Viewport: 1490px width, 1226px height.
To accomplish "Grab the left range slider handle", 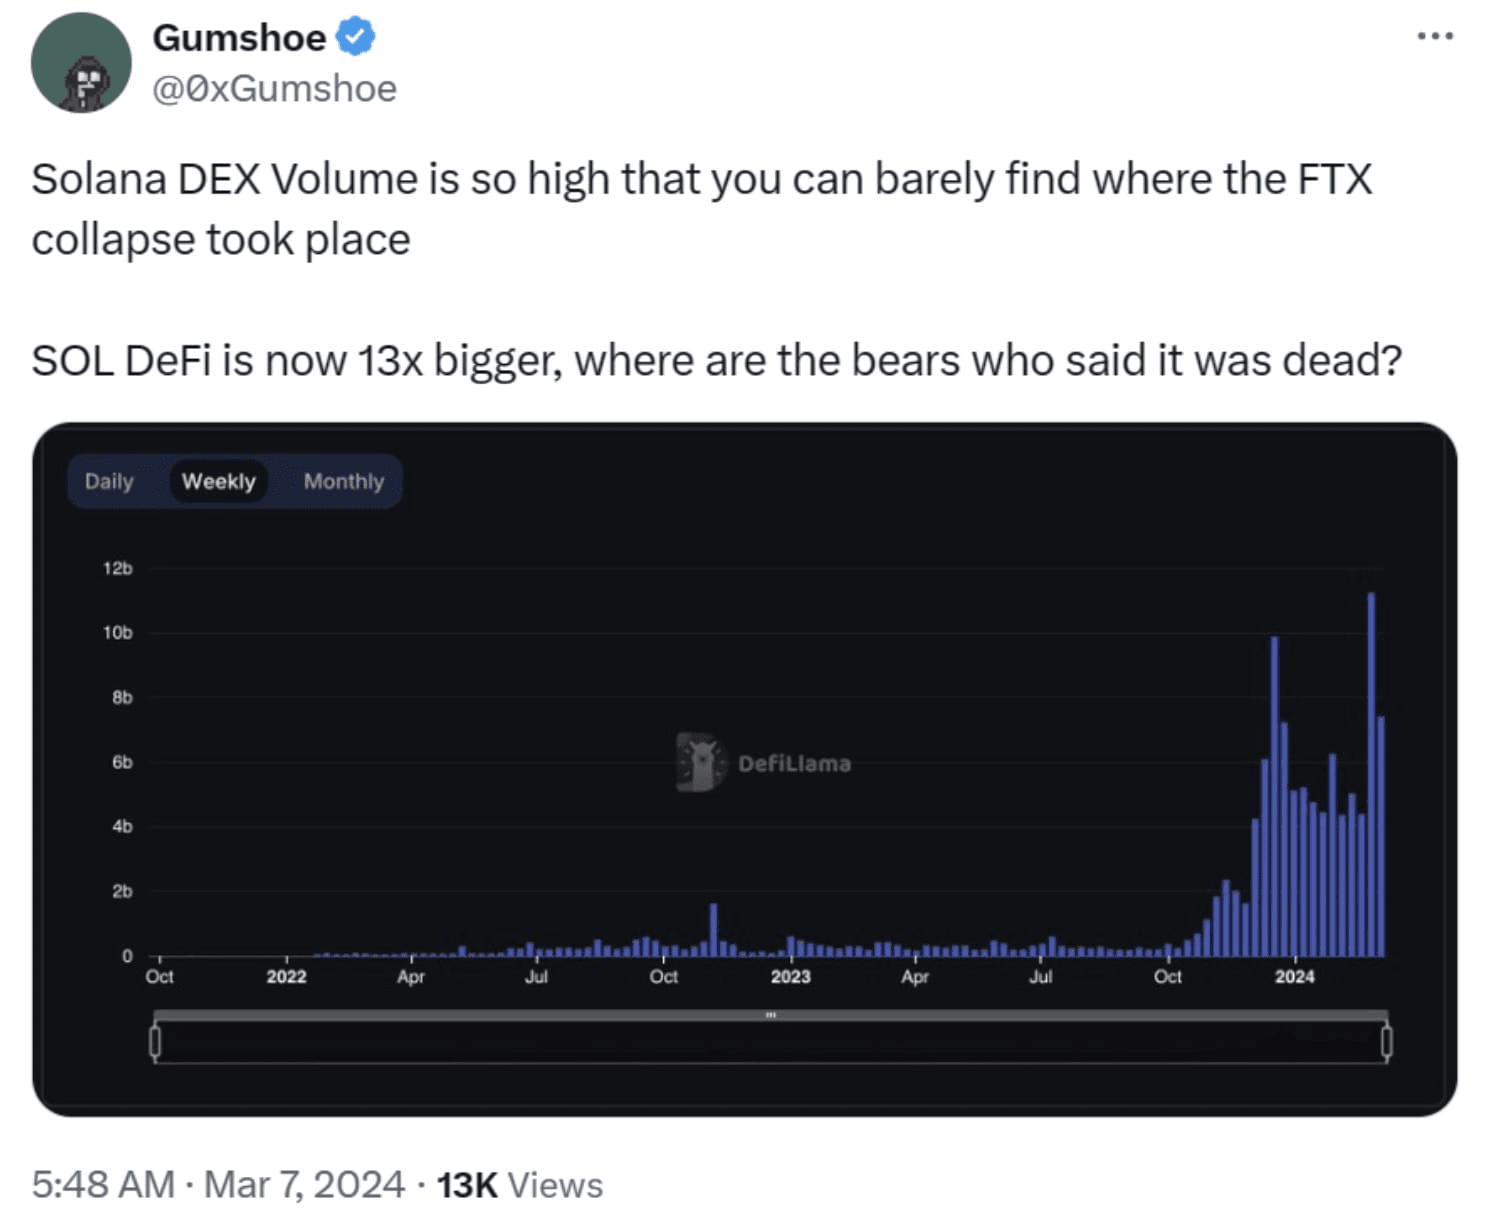I will click(155, 1041).
